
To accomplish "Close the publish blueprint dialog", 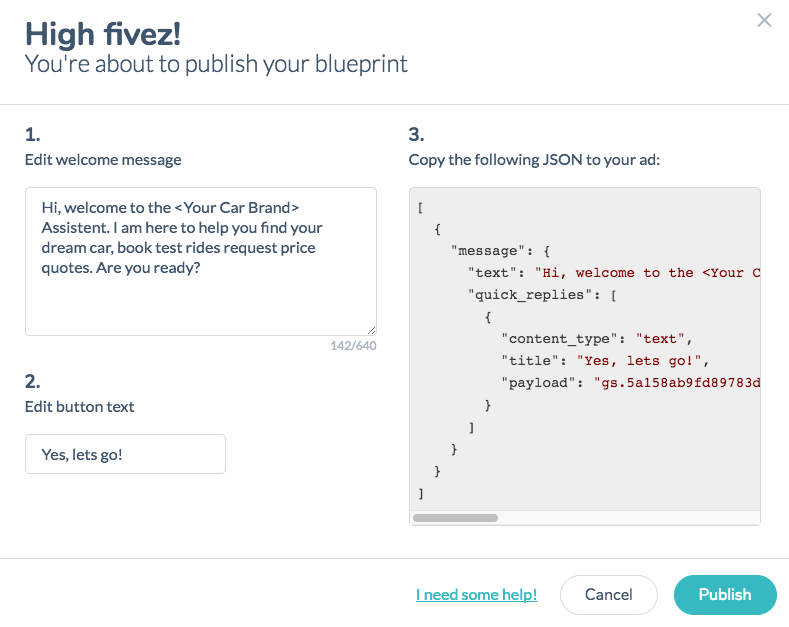I will point(764,20).
